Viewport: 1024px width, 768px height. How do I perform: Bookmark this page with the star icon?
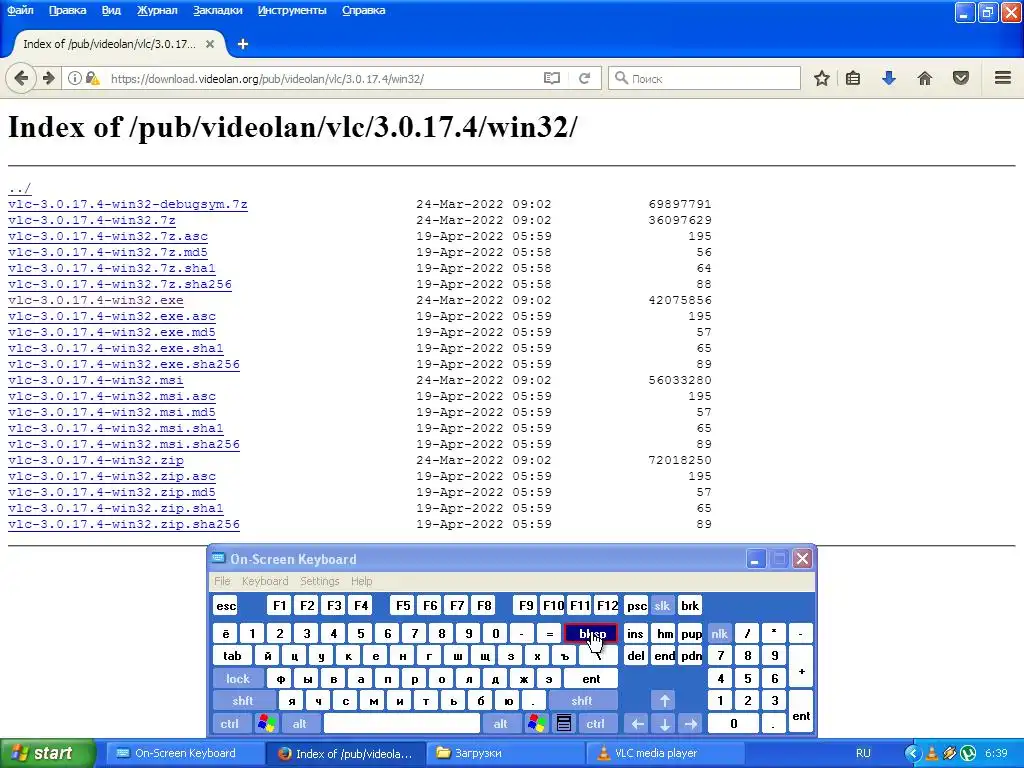click(x=822, y=78)
